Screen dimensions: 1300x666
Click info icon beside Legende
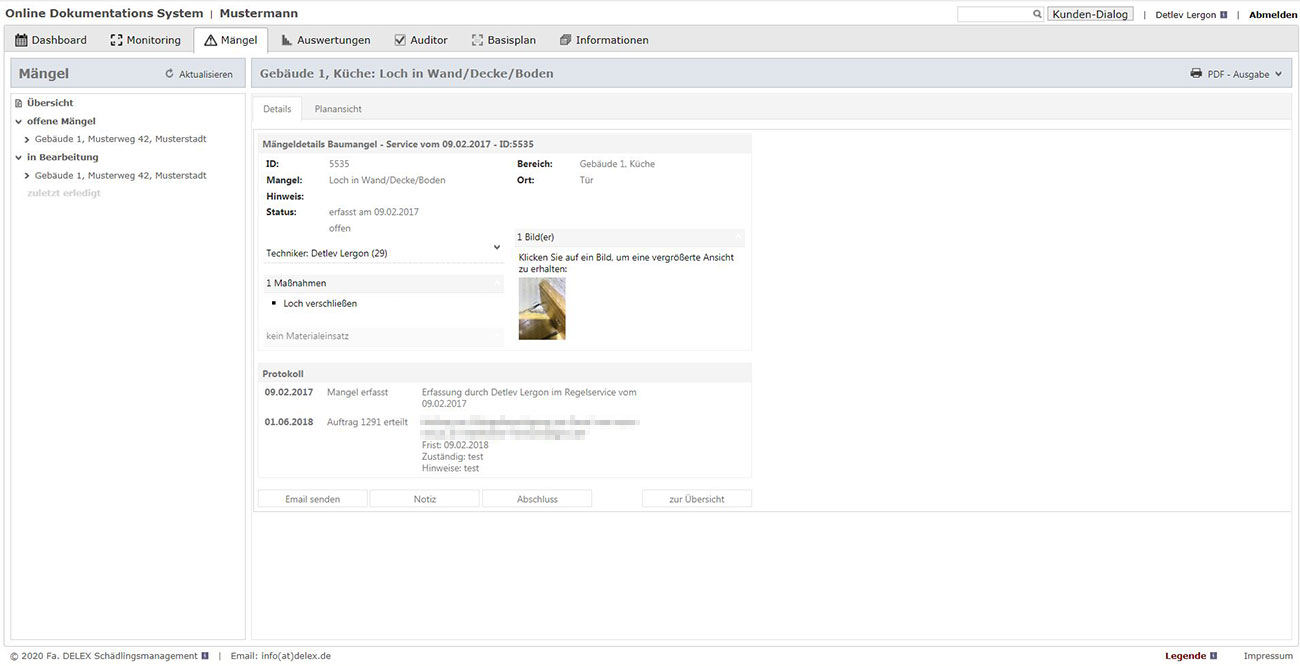(x=1213, y=656)
